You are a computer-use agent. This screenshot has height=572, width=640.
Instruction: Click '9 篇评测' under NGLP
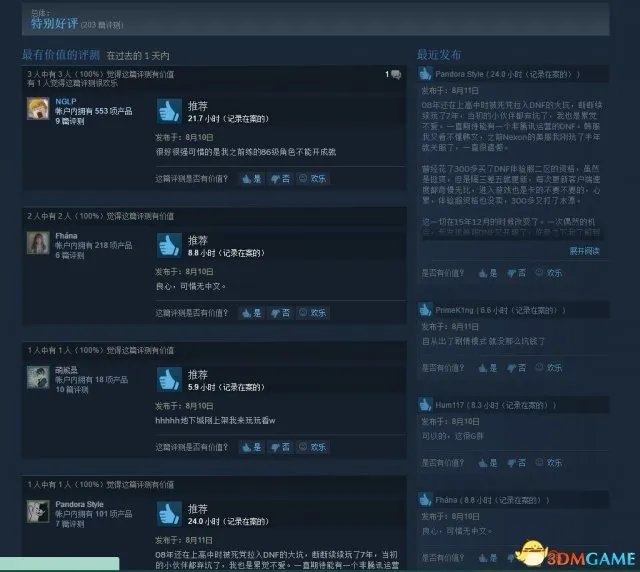coord(70,121)
